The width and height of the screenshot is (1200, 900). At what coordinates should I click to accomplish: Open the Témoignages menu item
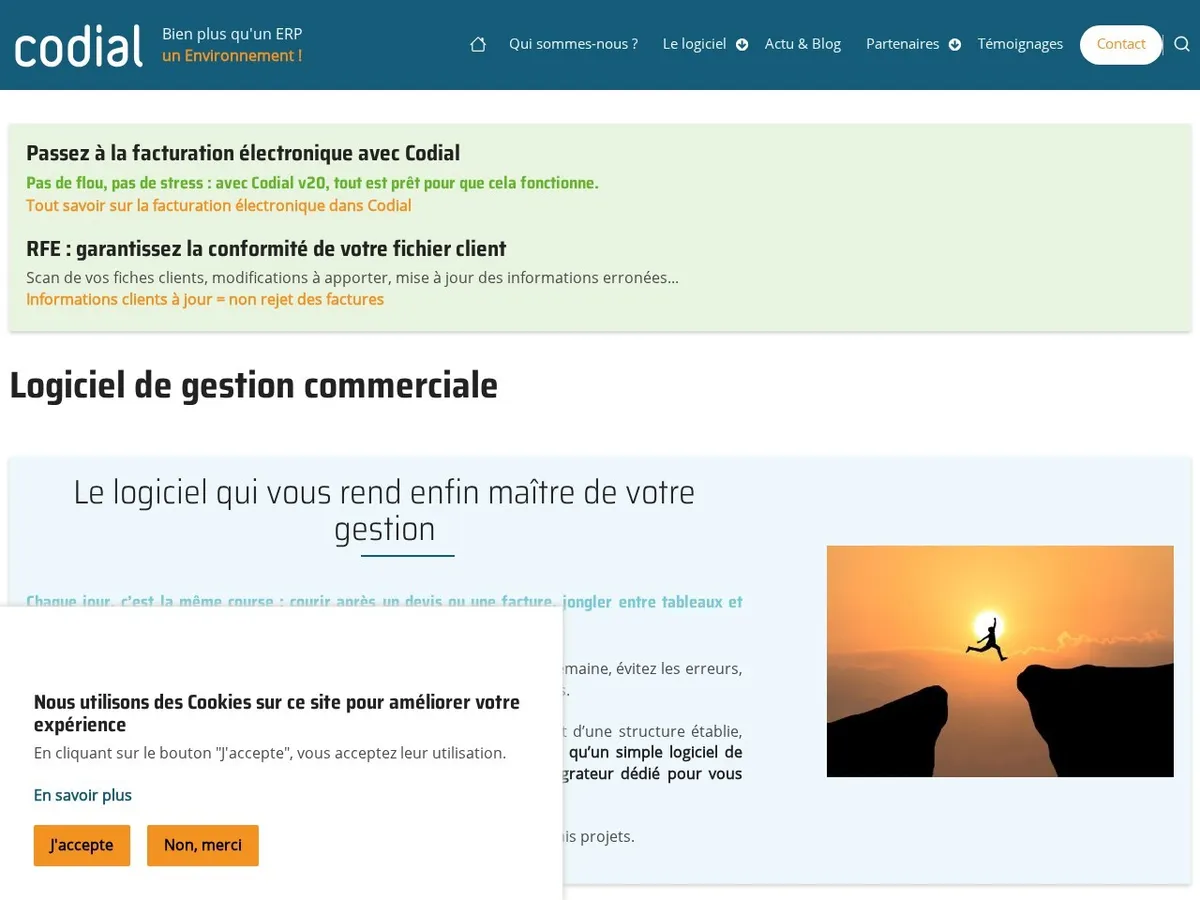(1020, 44)
